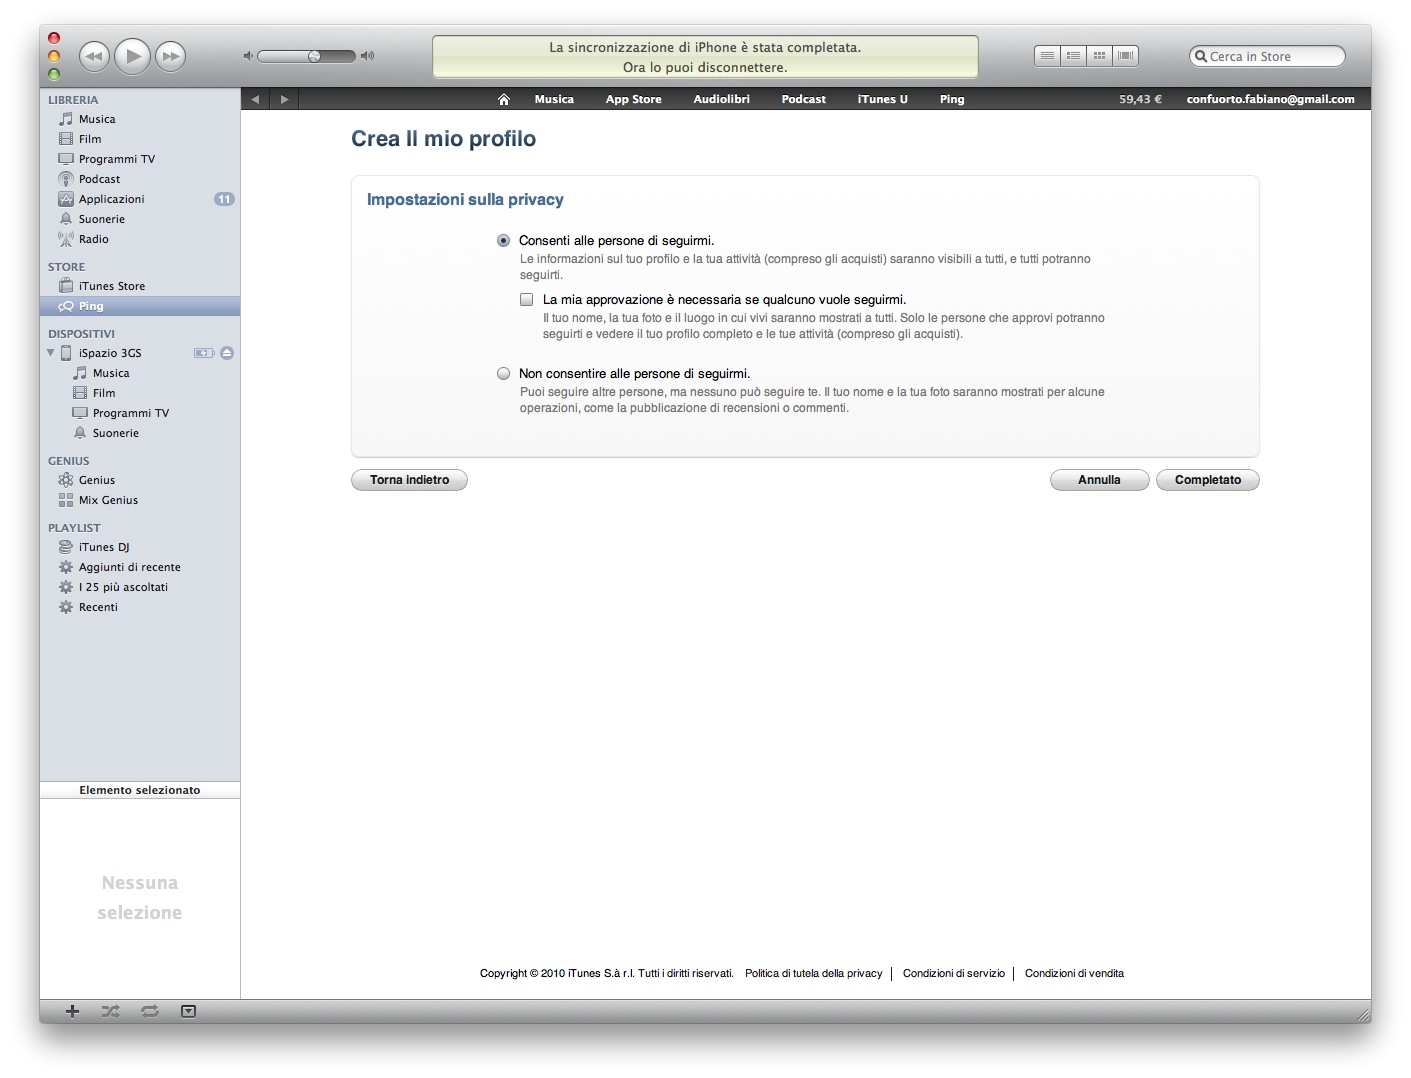This screenshot has width=1411, height=1078.
Task: Click the Completato button
Action: coord(1207,480)
